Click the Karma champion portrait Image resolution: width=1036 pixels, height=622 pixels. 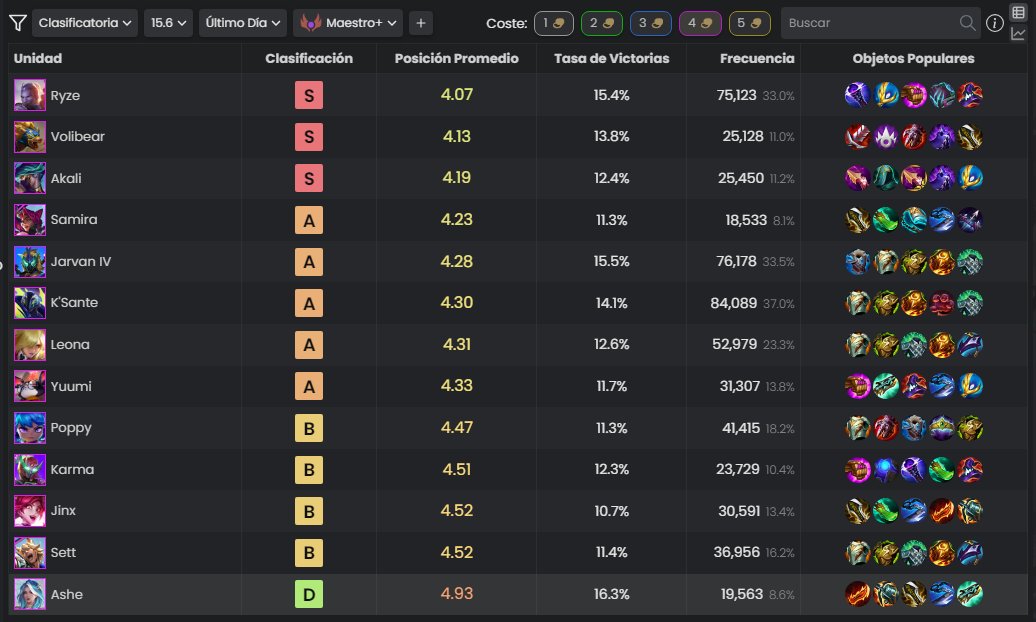(x=30, y=469)
